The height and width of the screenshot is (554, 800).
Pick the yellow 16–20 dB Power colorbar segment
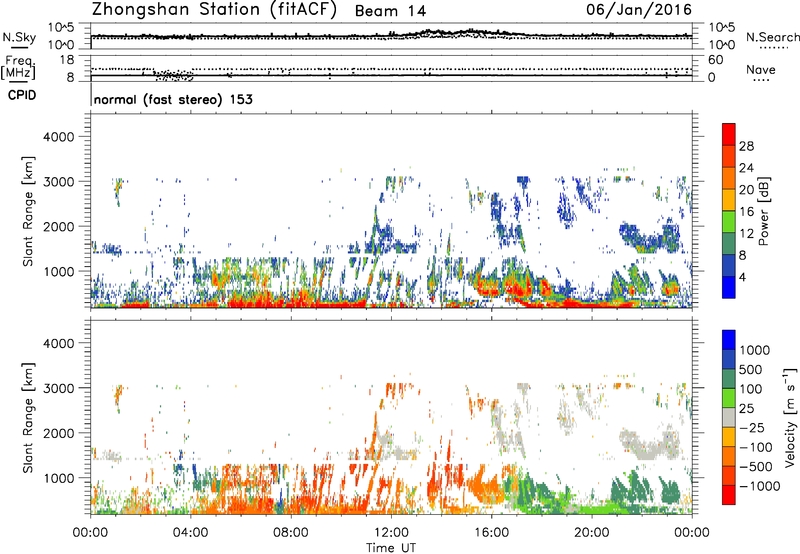729,199
